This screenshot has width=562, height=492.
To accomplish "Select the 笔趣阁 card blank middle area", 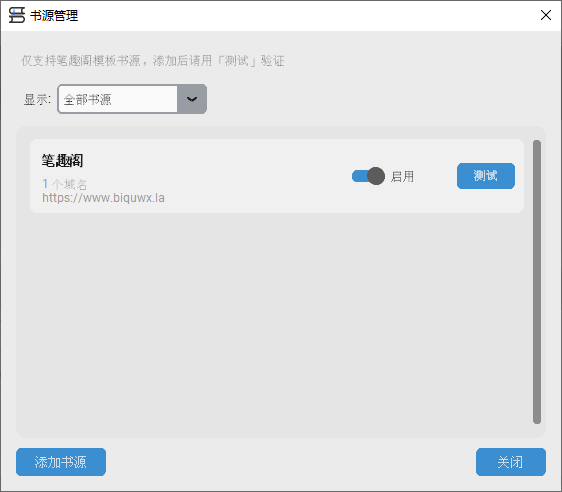I will [251, 176].
